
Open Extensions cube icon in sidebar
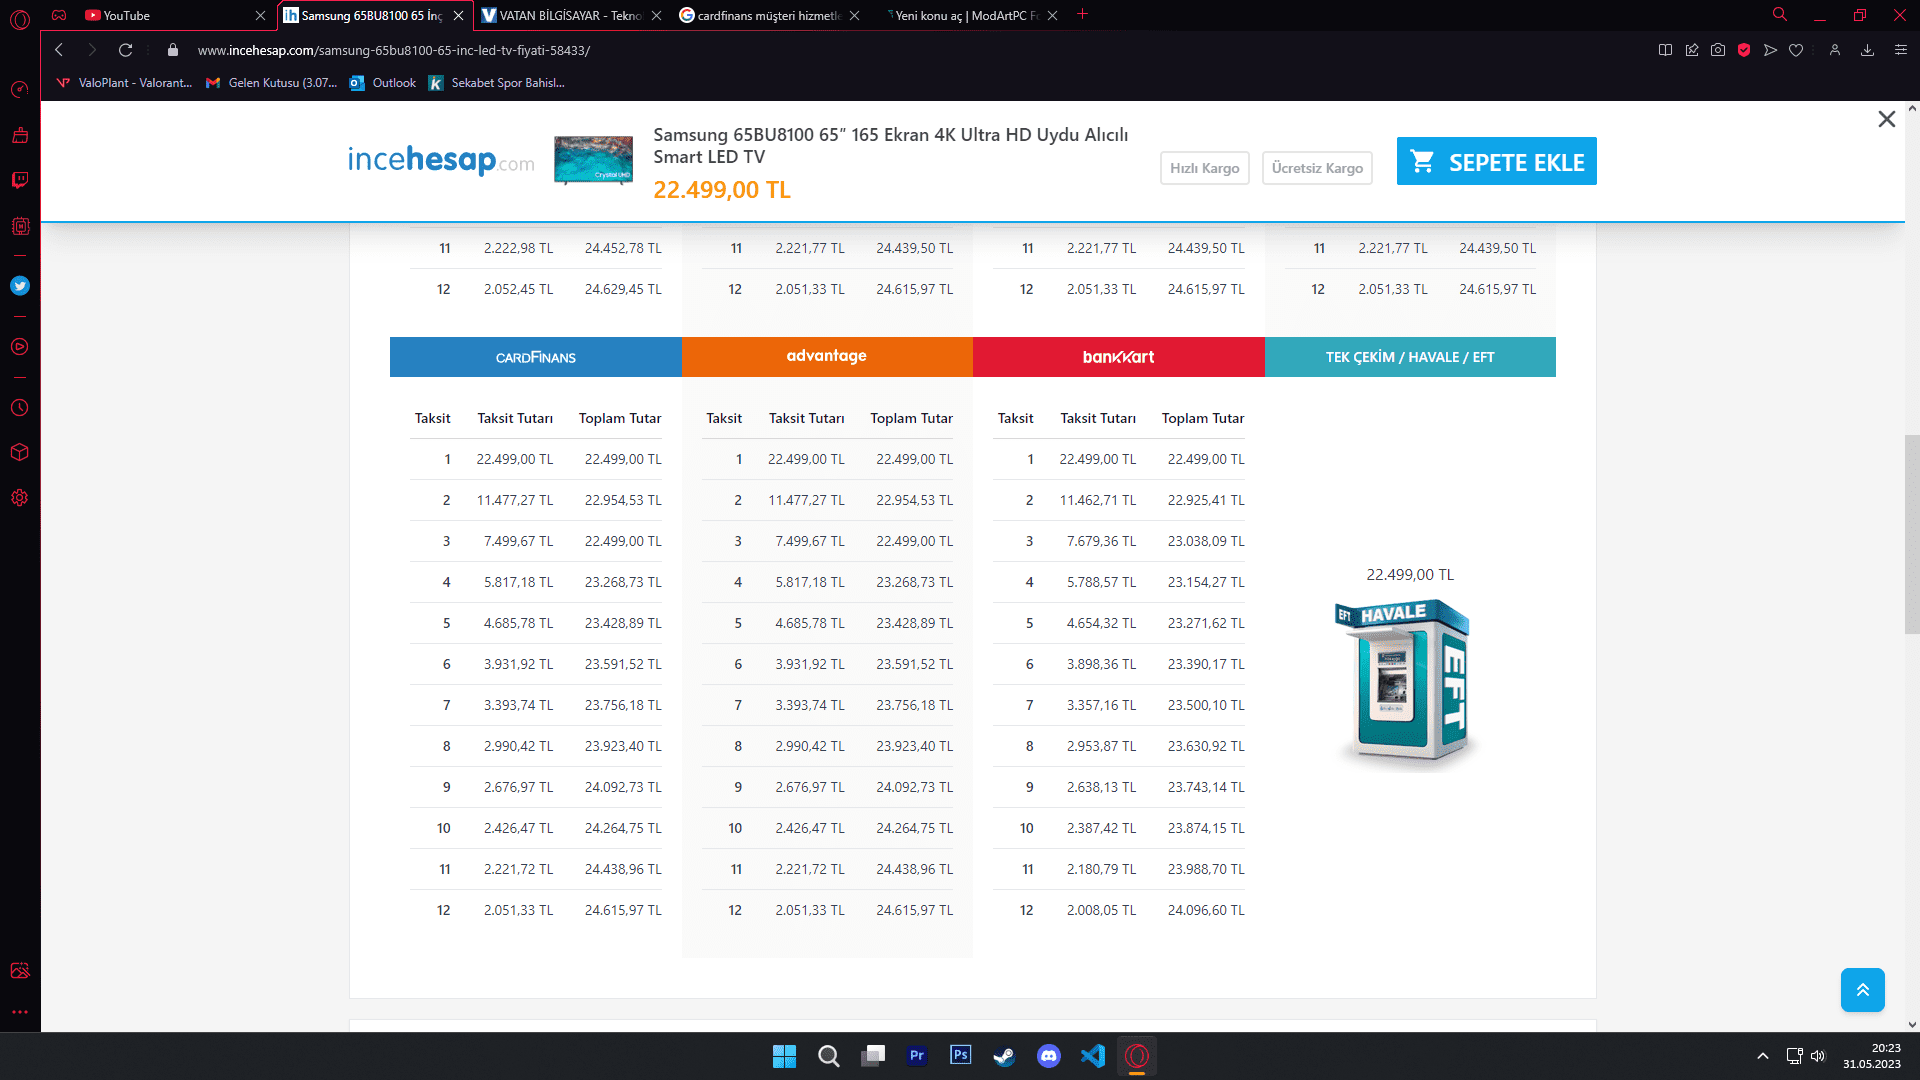[x=20, y=452]
